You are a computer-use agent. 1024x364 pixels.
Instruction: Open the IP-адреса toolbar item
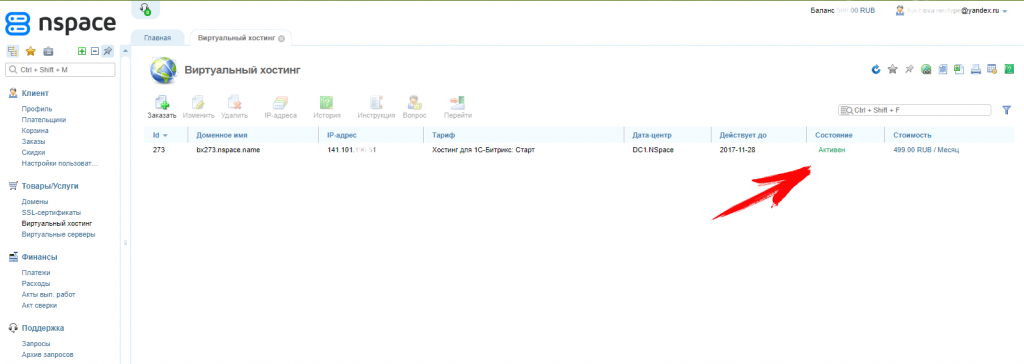pyautogui.click(x=280, y=108)
